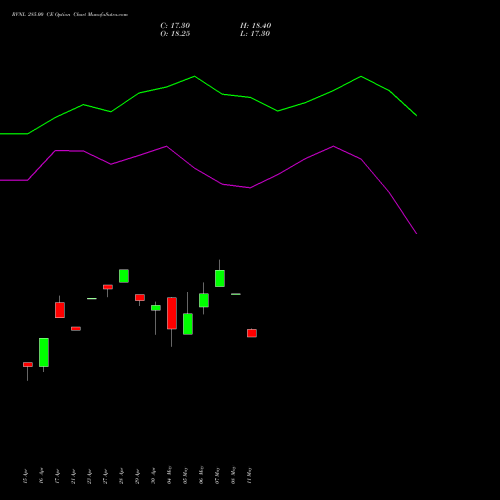This screenshot has height=500, width=500.
Task: Click the close value C: 17.30
Action: pyautogui.click(x=175, y=26)
